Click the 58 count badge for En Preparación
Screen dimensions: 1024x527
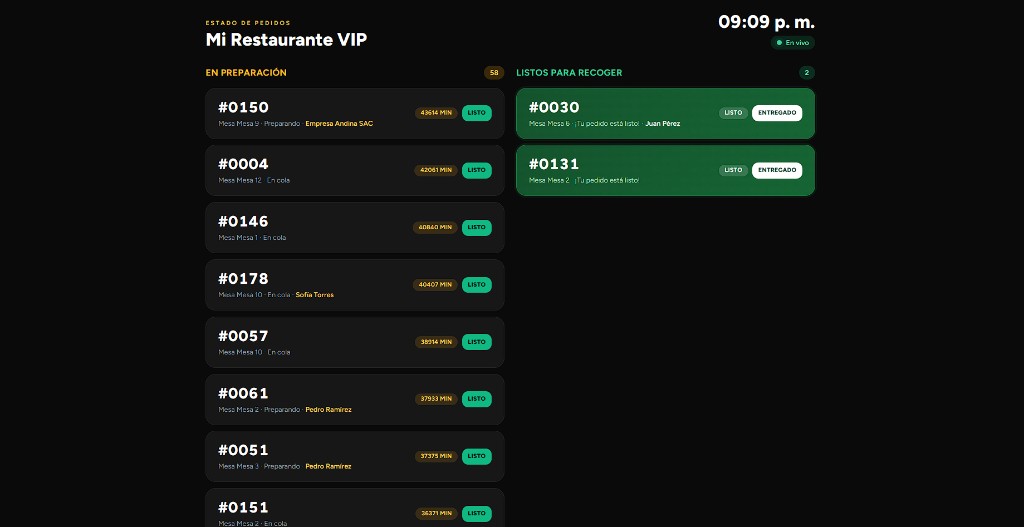(494, 72)
